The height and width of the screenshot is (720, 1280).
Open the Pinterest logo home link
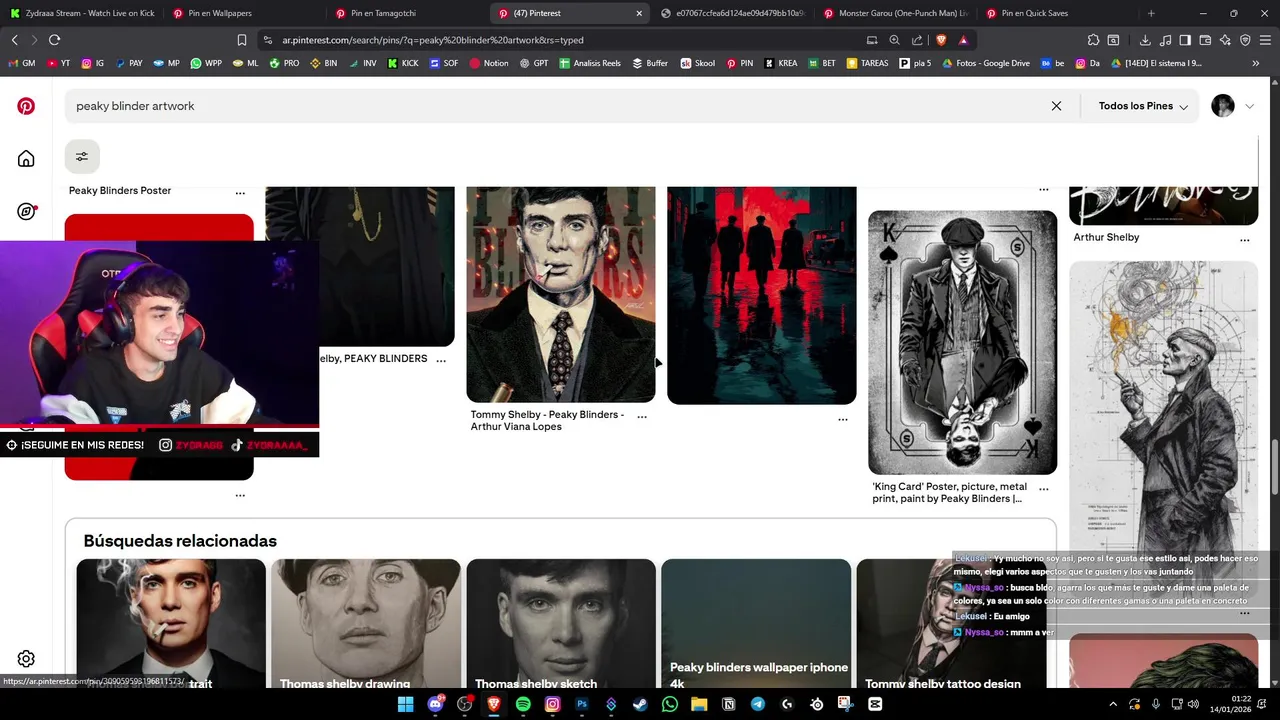[x=26, y=106]
